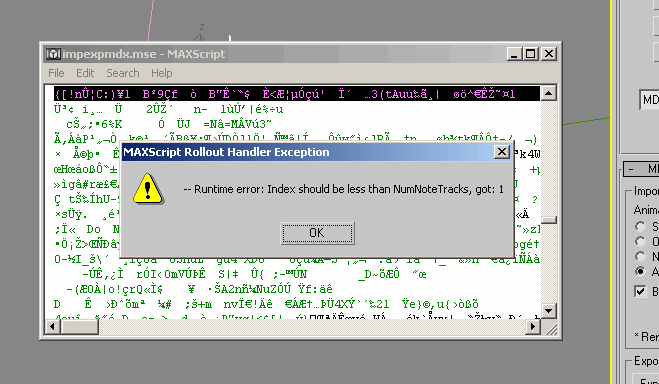Click the highlighted first line of script text
Image resolution: width=659 pixels, height=384 pixels.
(297, 94)
